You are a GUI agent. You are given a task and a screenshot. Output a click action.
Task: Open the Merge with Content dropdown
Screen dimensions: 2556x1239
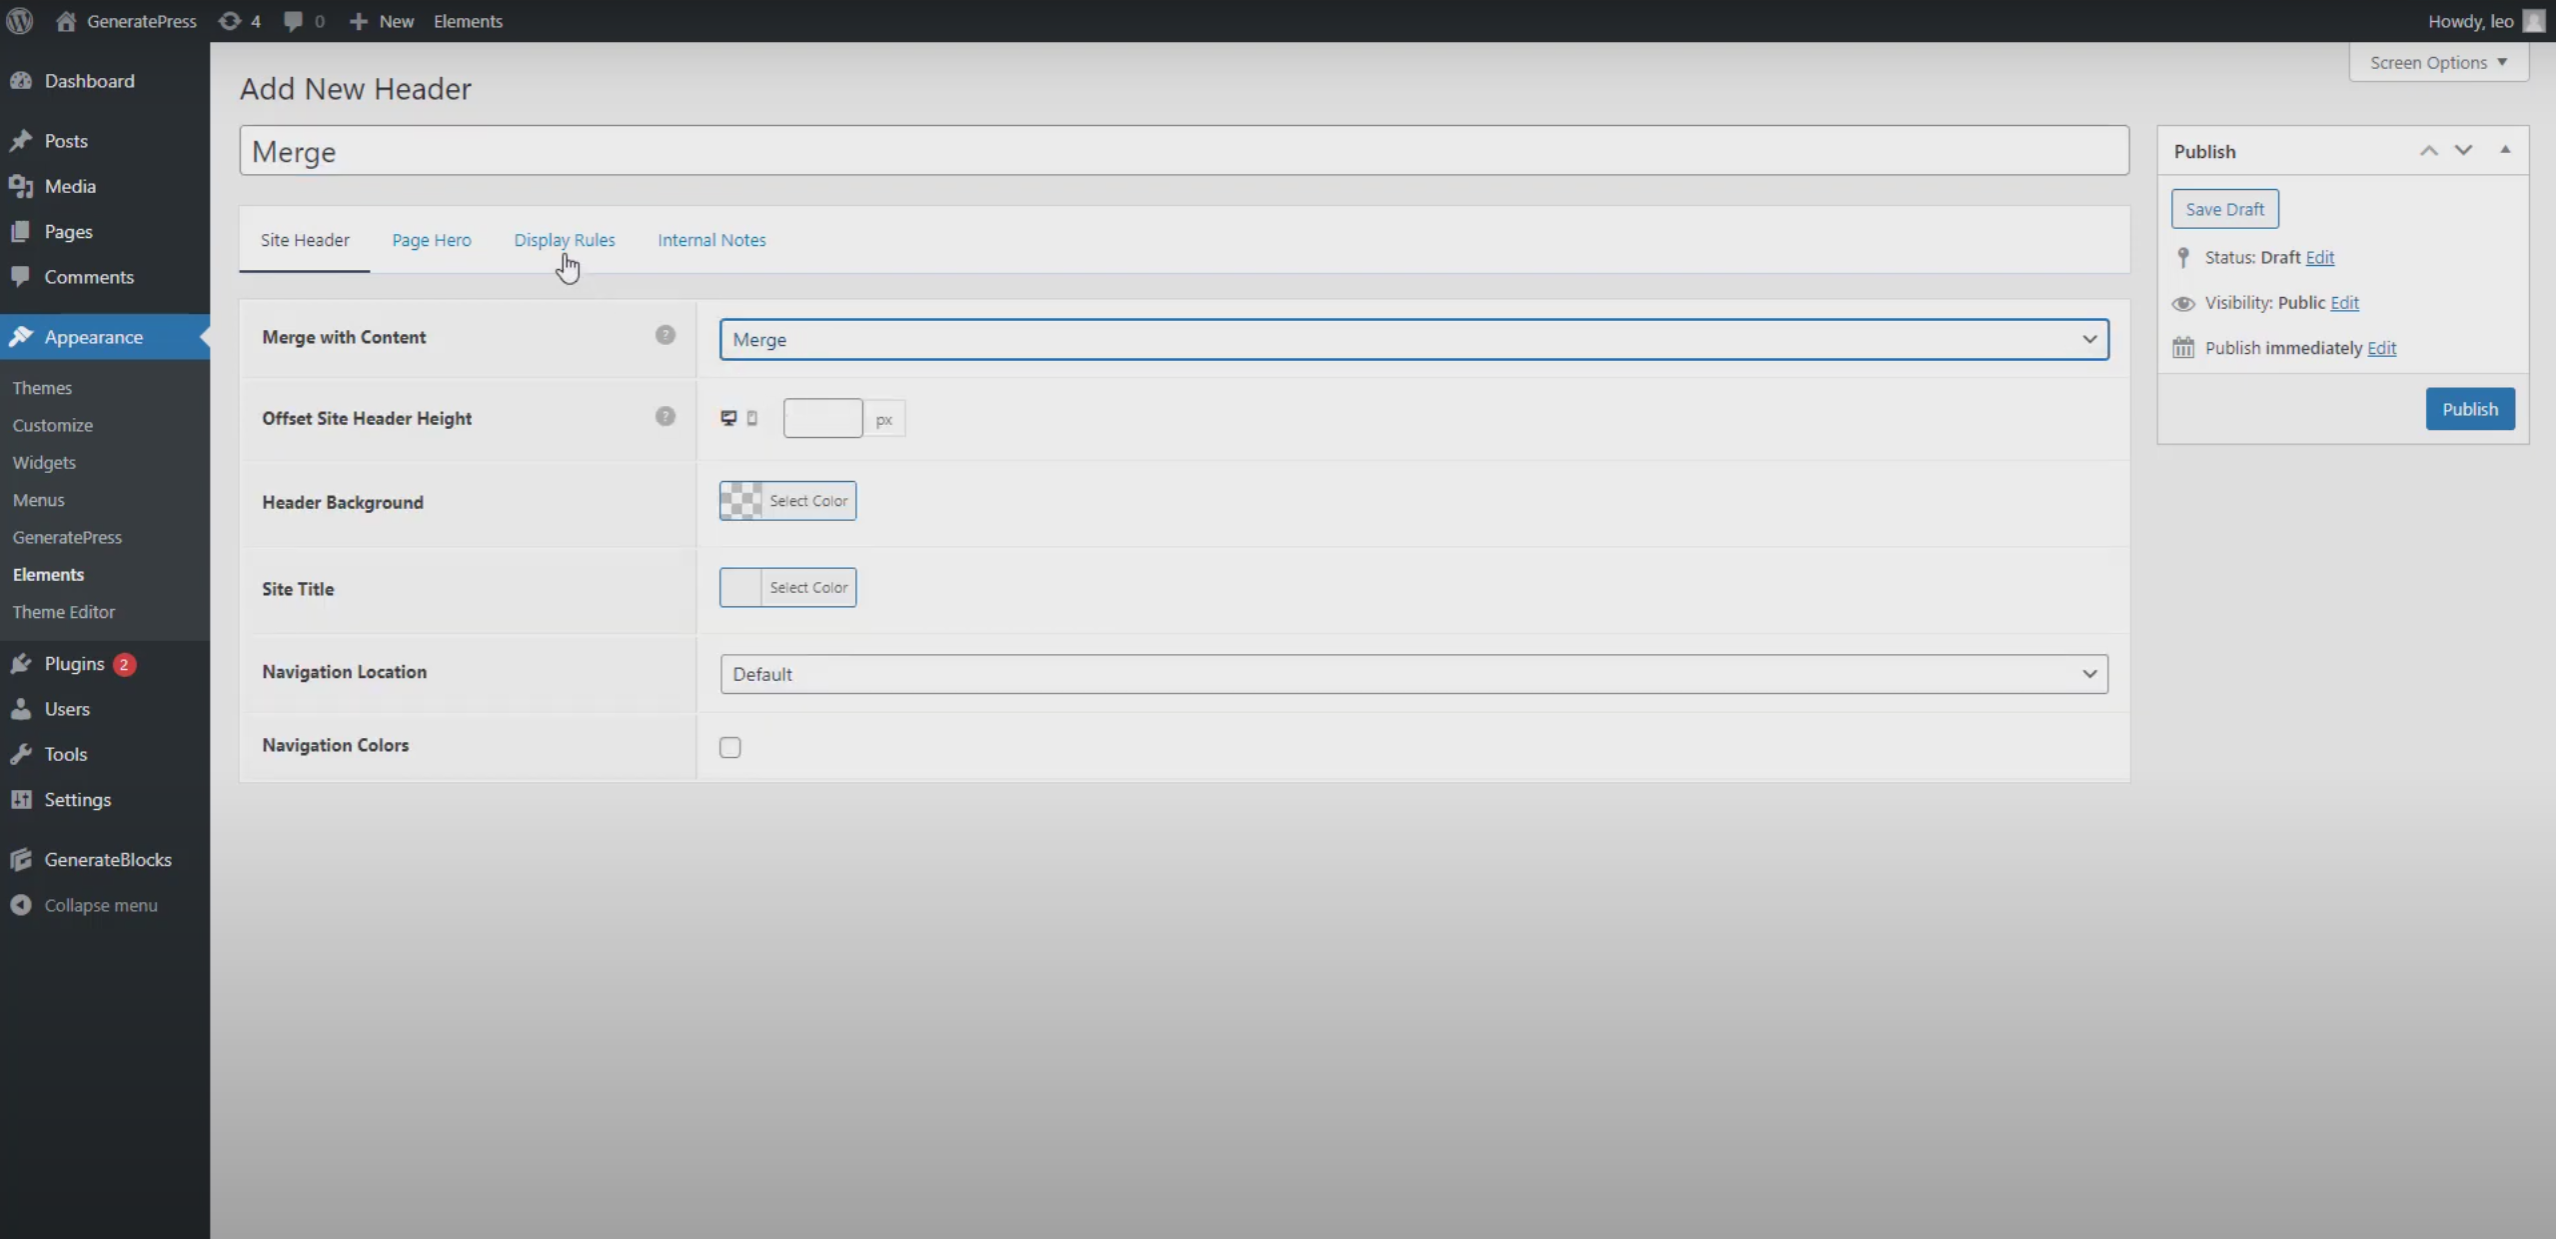pyautogui.click(x=1413, y=340)
